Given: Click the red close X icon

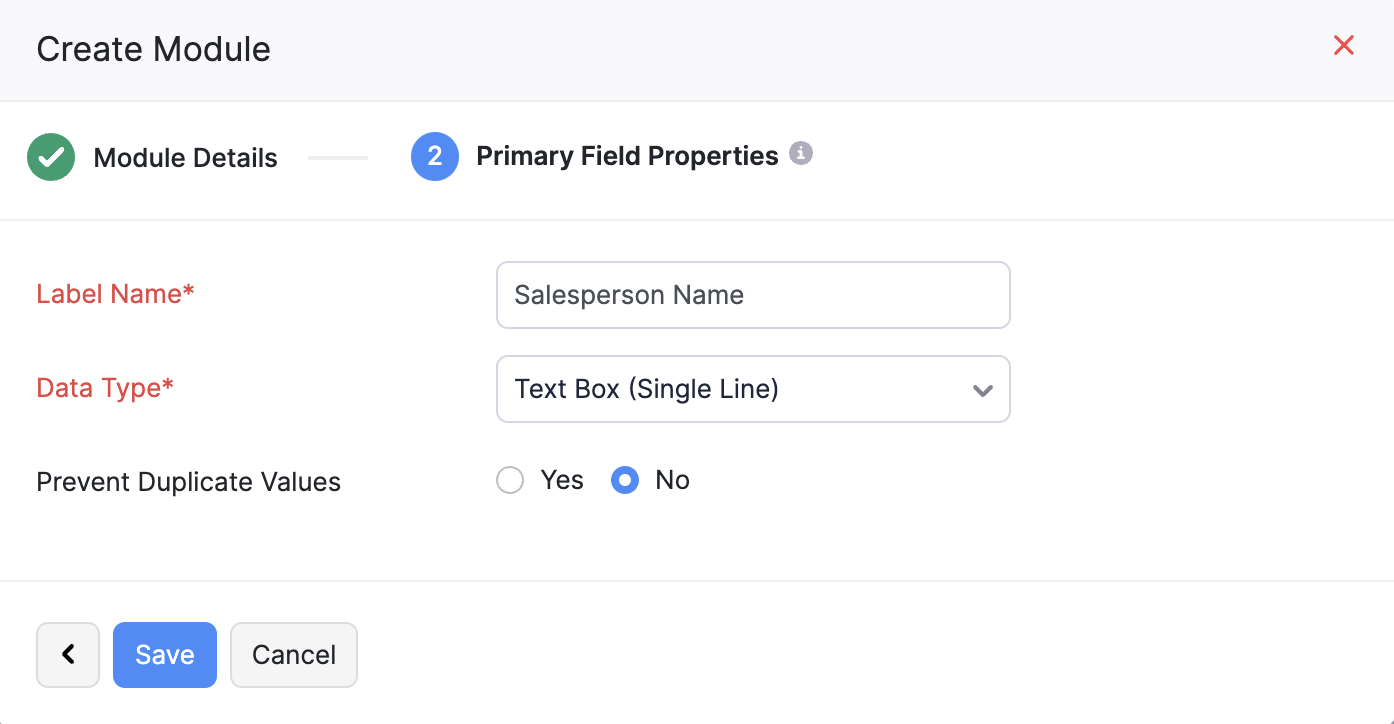Looking at the screenshot, I should pos(1343,45).
